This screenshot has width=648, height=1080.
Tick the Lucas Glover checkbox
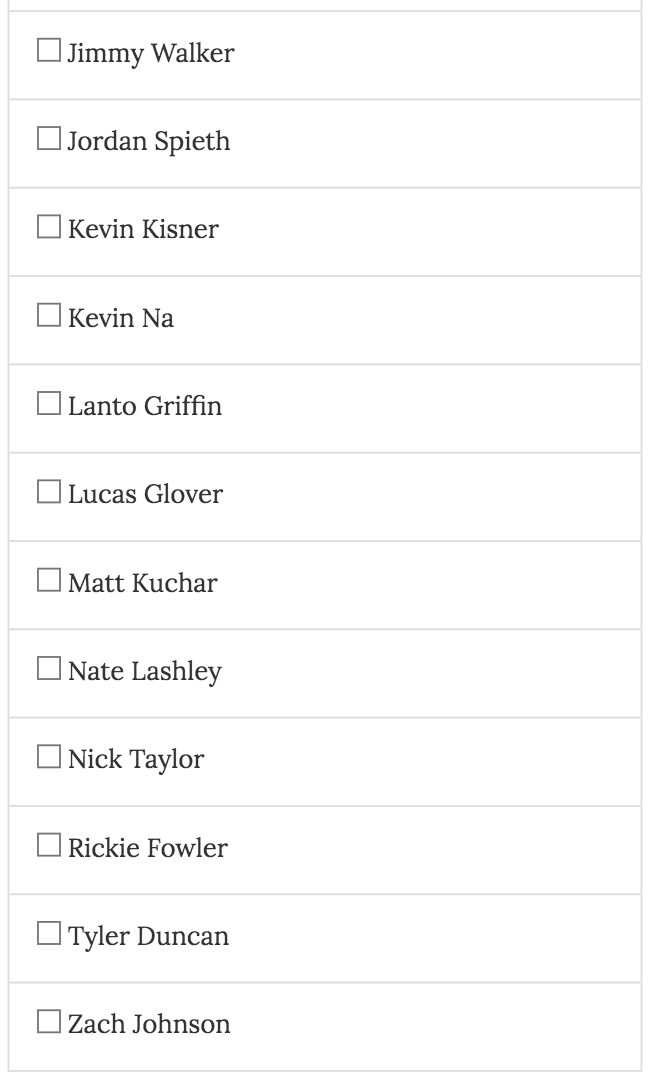point(49,492)
